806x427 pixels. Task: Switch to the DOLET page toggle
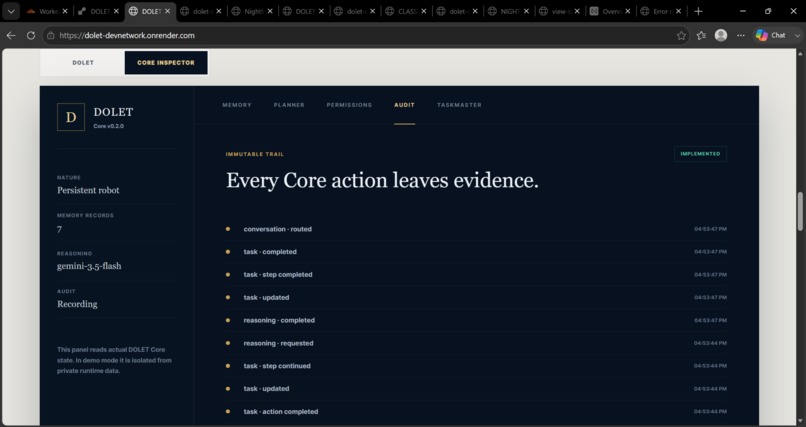[83, 63]
